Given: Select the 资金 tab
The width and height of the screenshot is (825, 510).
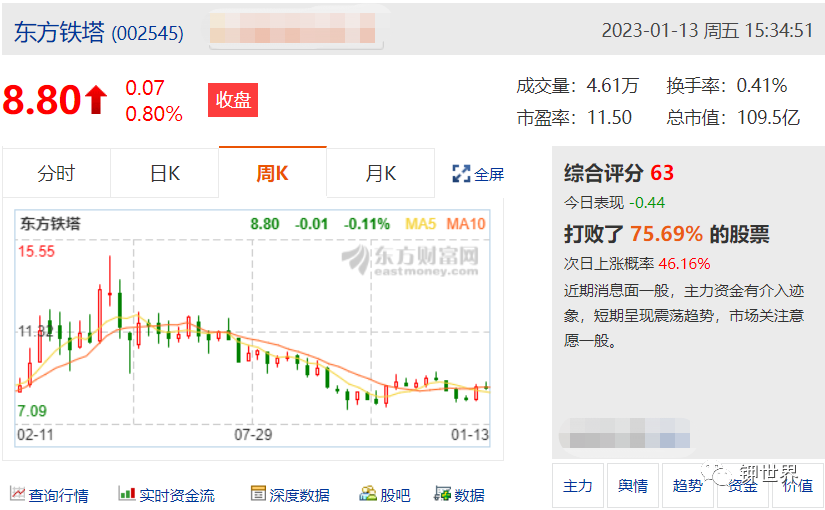Looking at the screenshot, I should click(x=742, y=486).
